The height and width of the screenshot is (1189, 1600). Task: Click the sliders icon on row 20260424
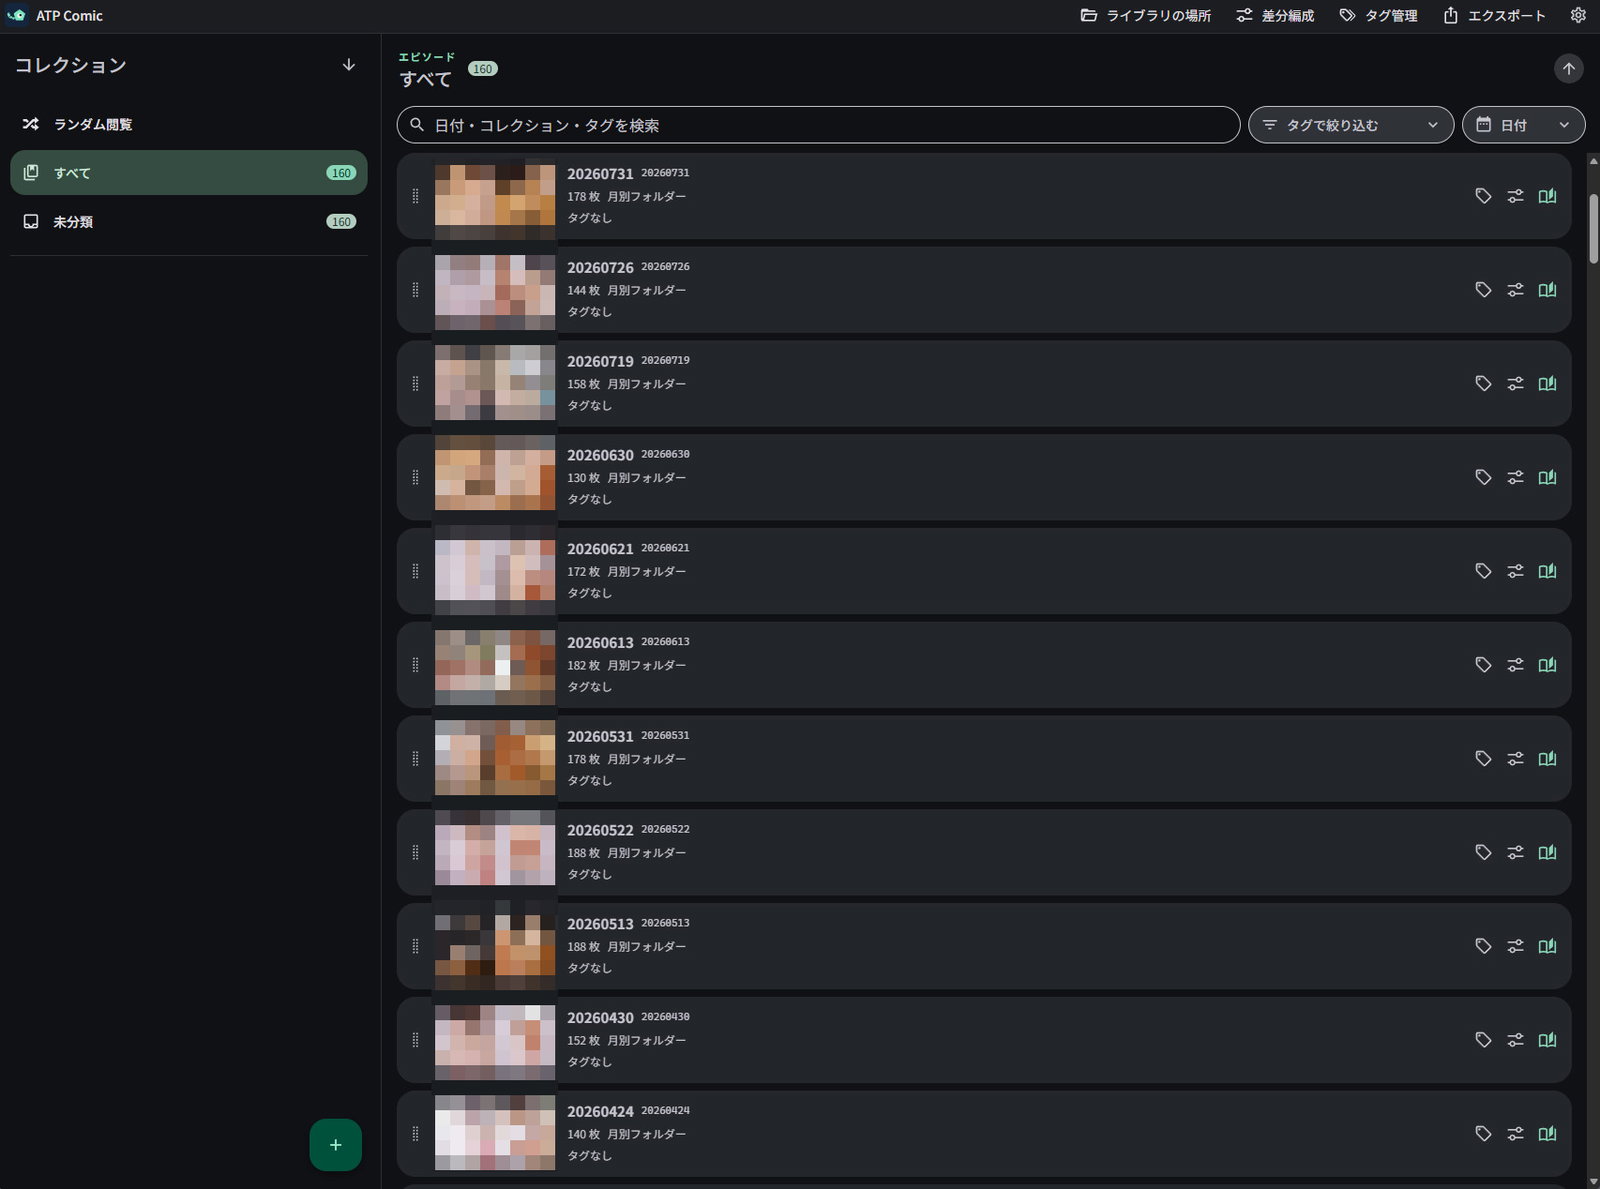tap(1515, 1134)
